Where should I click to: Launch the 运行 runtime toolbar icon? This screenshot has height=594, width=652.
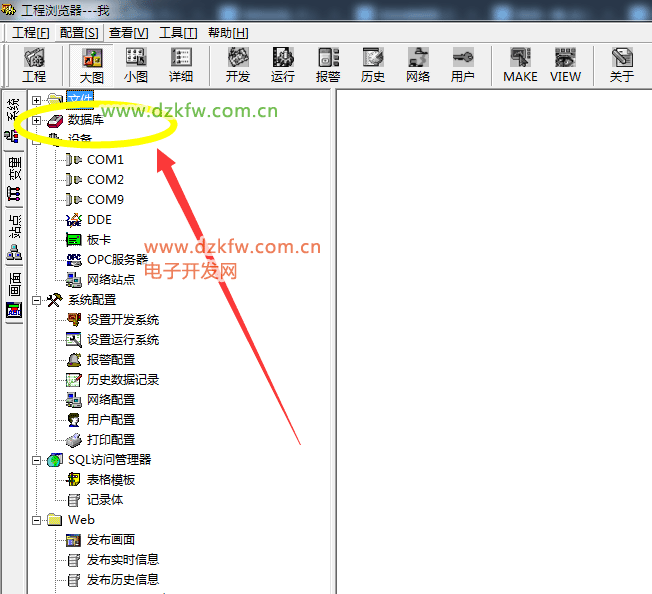pyautogui.click(x=283, y=65)
